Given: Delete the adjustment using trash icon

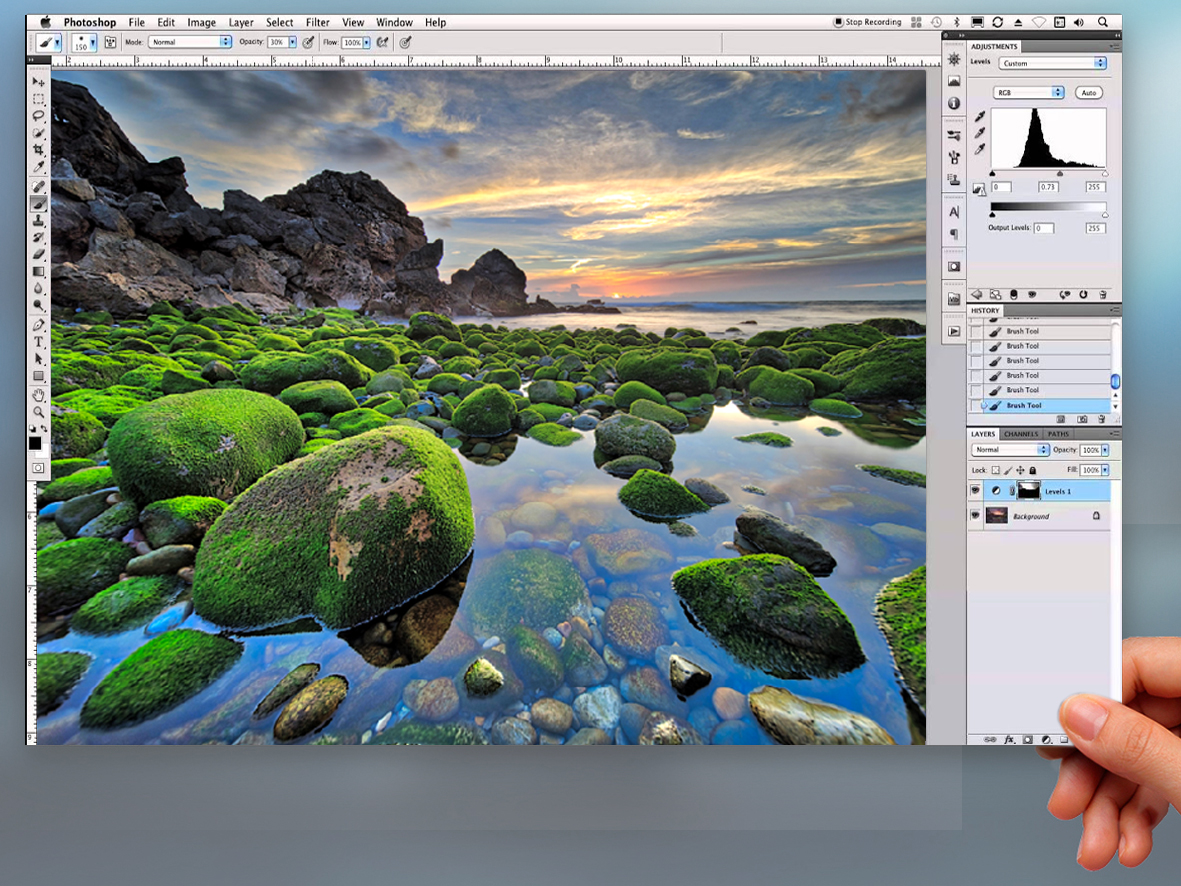Looking at the screenshot, I should pyautogui.click(x=1102, y=295).
